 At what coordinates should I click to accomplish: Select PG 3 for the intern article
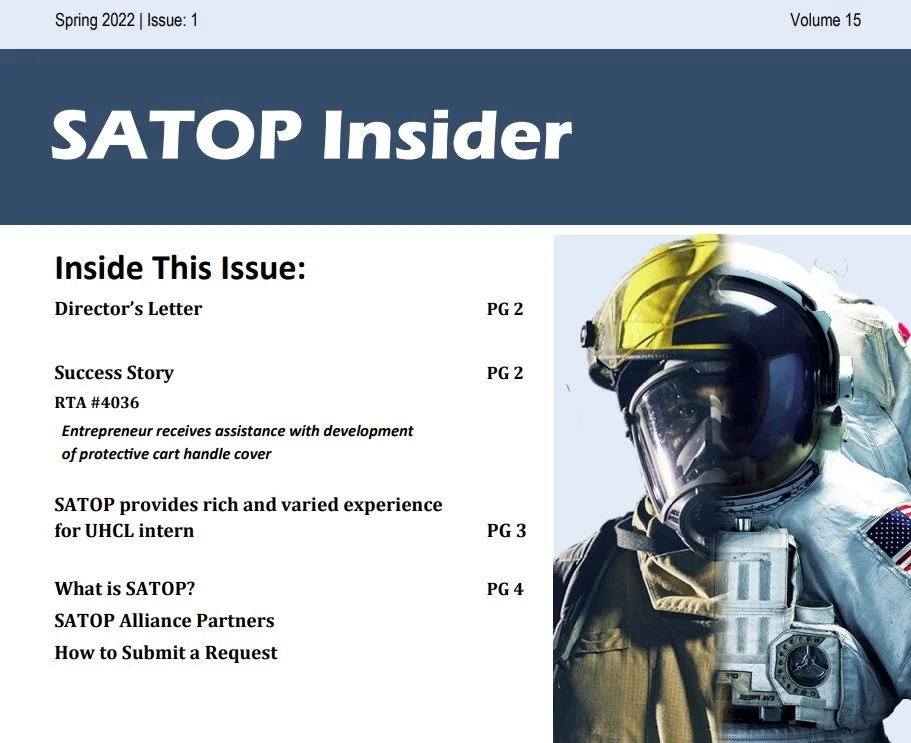(504, 531)
